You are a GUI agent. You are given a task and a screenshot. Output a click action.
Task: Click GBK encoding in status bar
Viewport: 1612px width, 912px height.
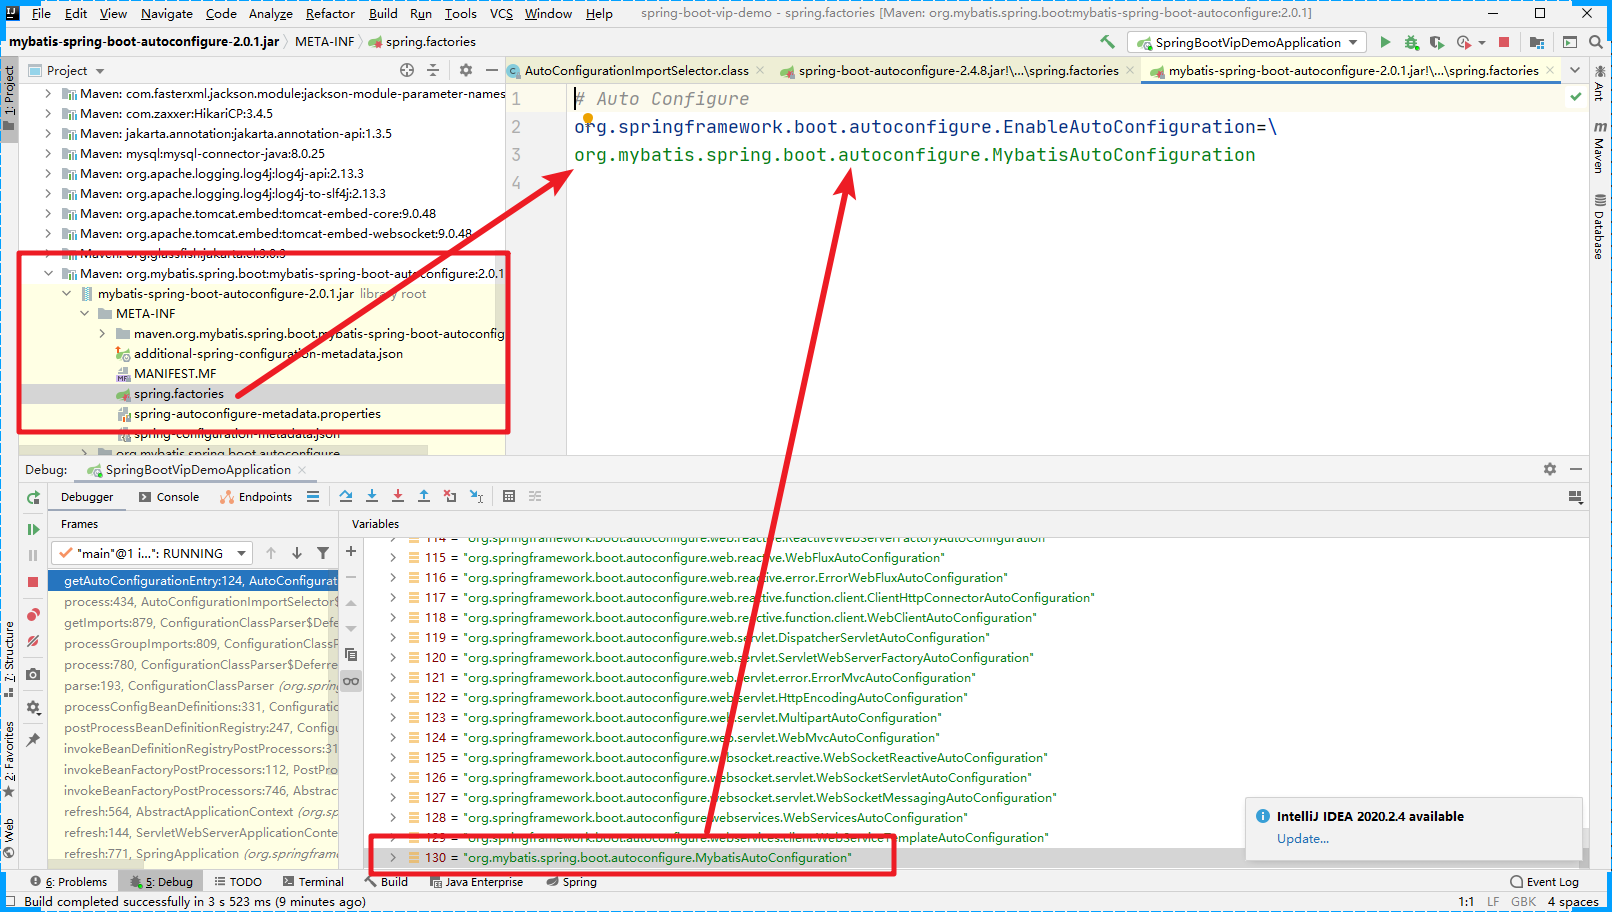1523,902
